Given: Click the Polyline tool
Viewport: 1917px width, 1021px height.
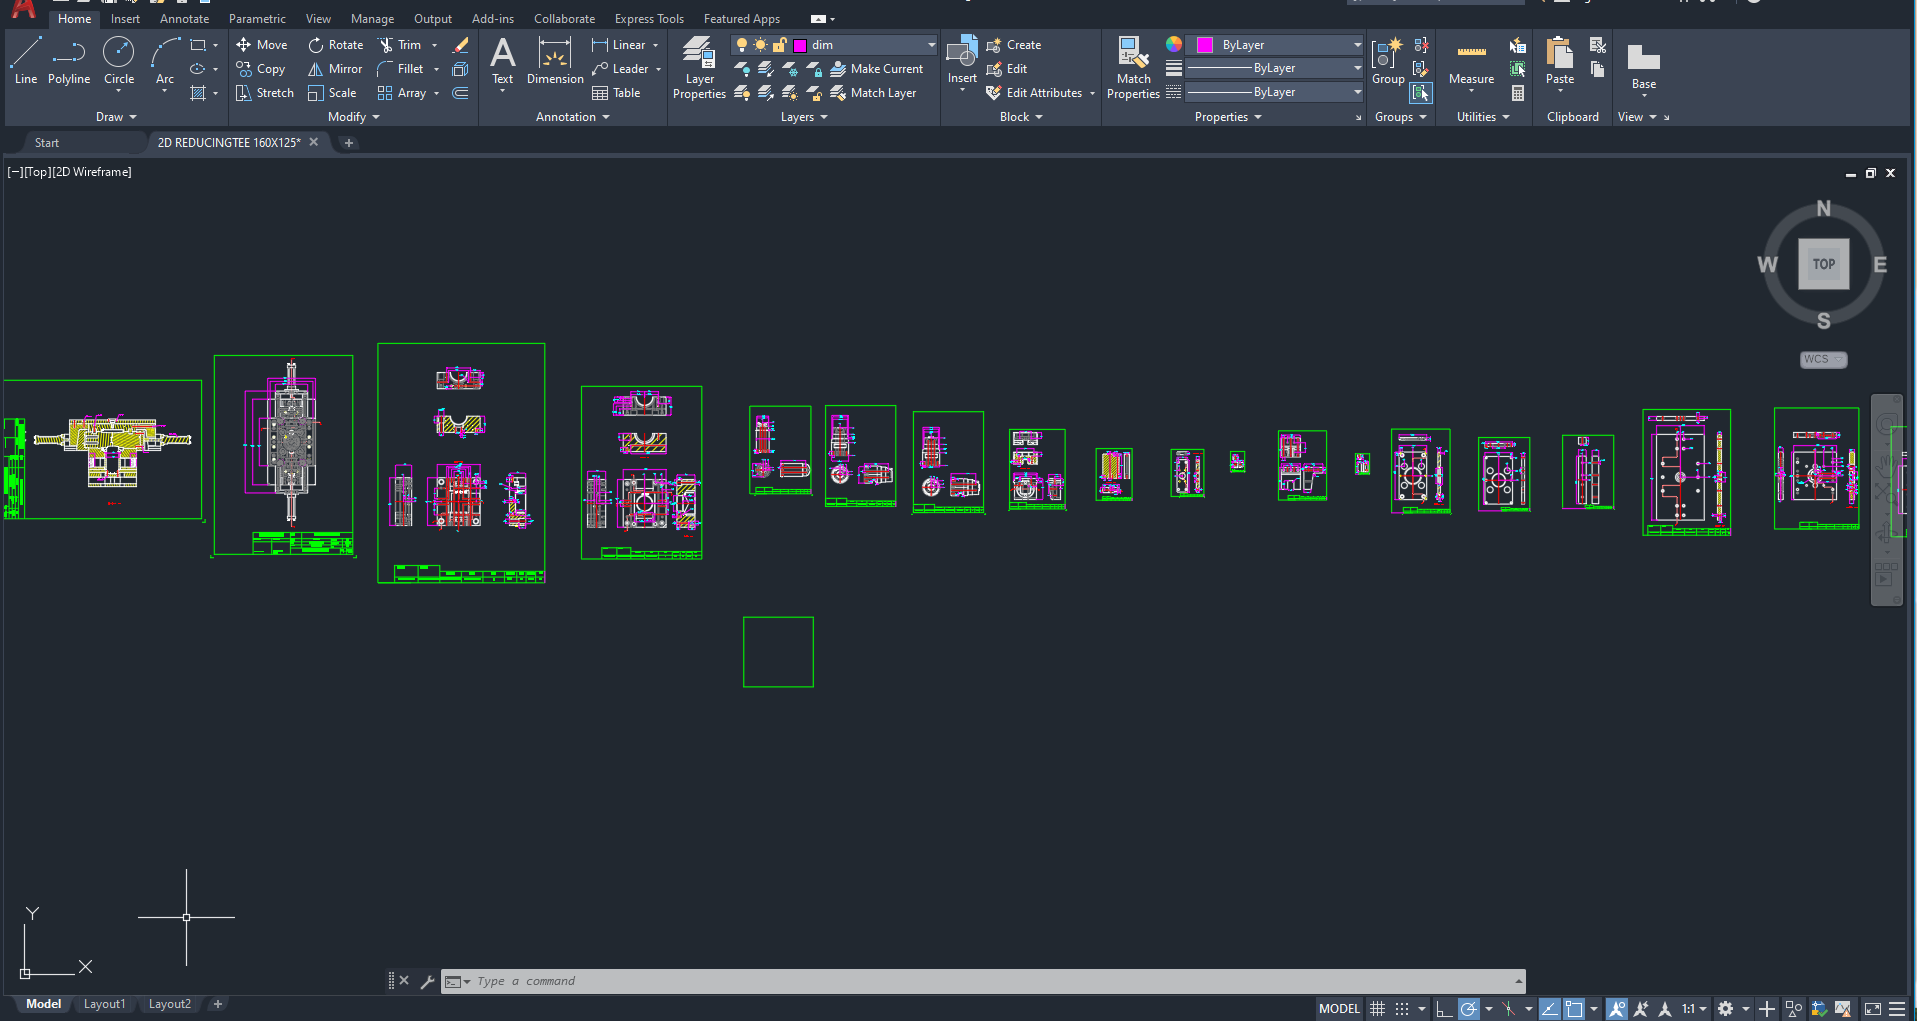Looking at the screenshot, I should [x=69, y=61].
